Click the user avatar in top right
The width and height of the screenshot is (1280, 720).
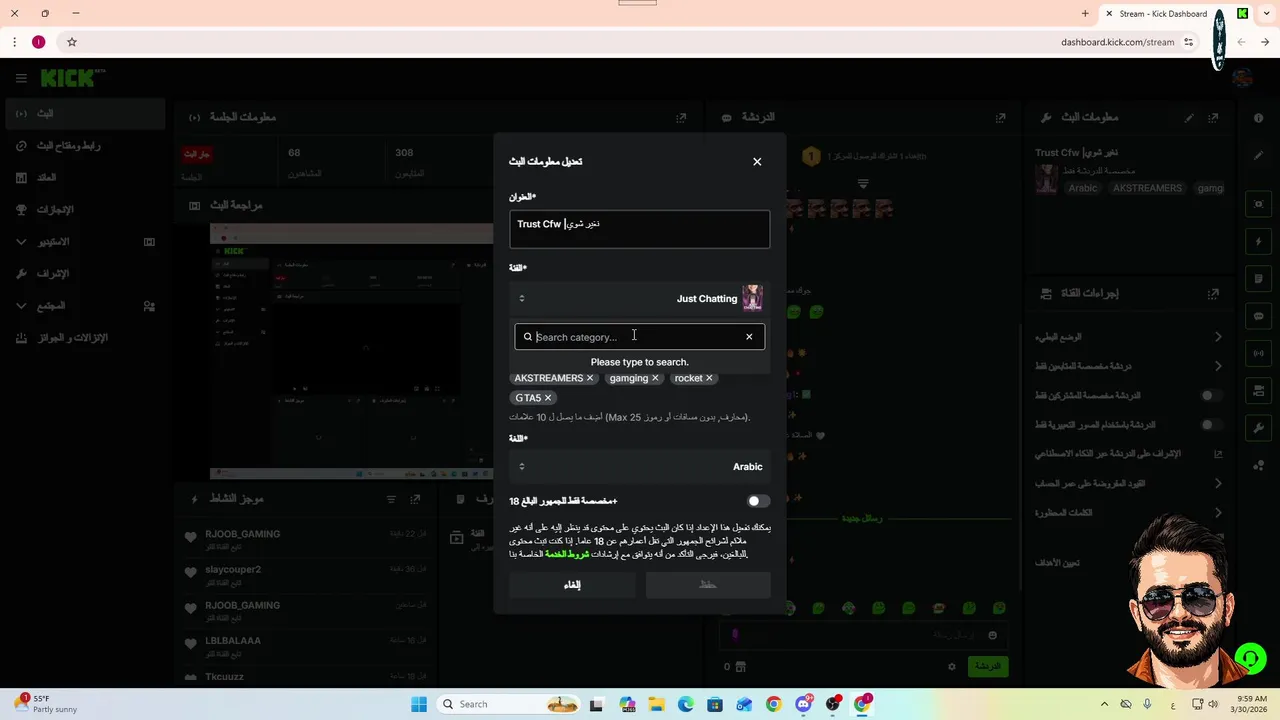click(x=1243, y=78)
